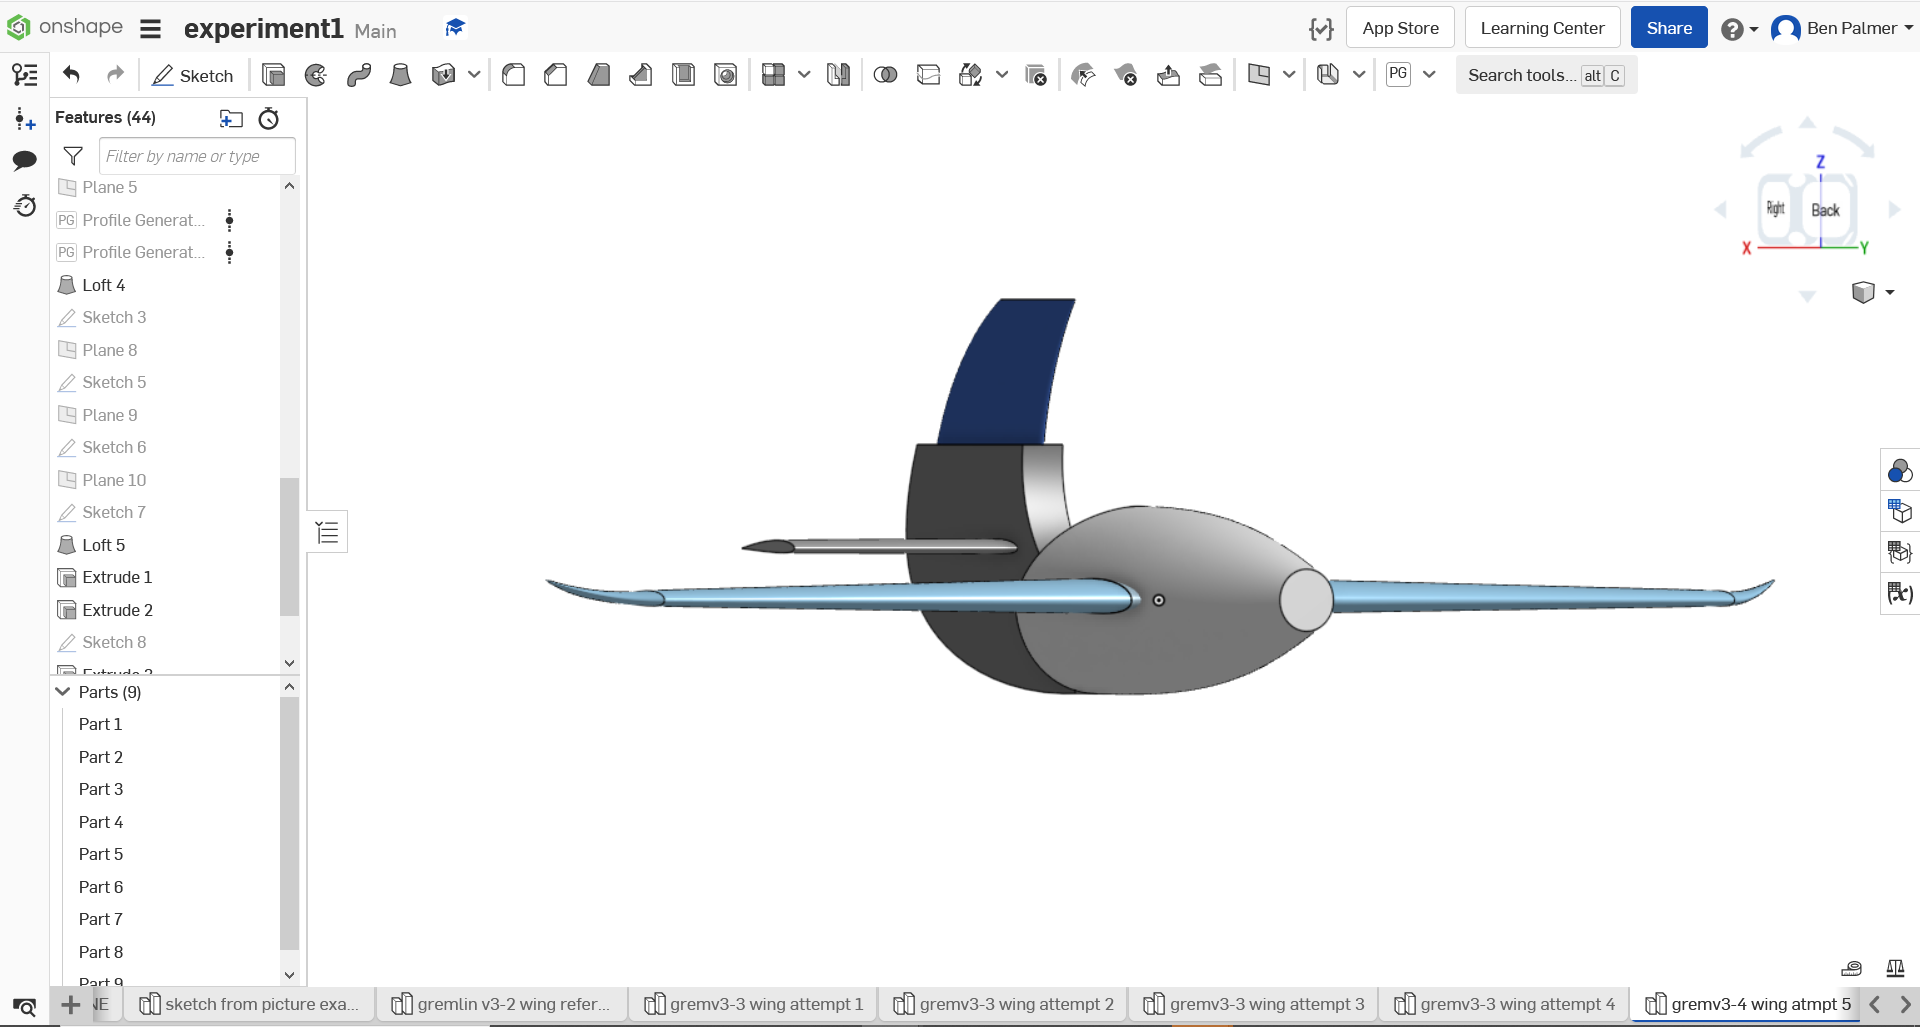1920x1027 pixels.
Task: Click the Share button
Action: [1669, 28]
